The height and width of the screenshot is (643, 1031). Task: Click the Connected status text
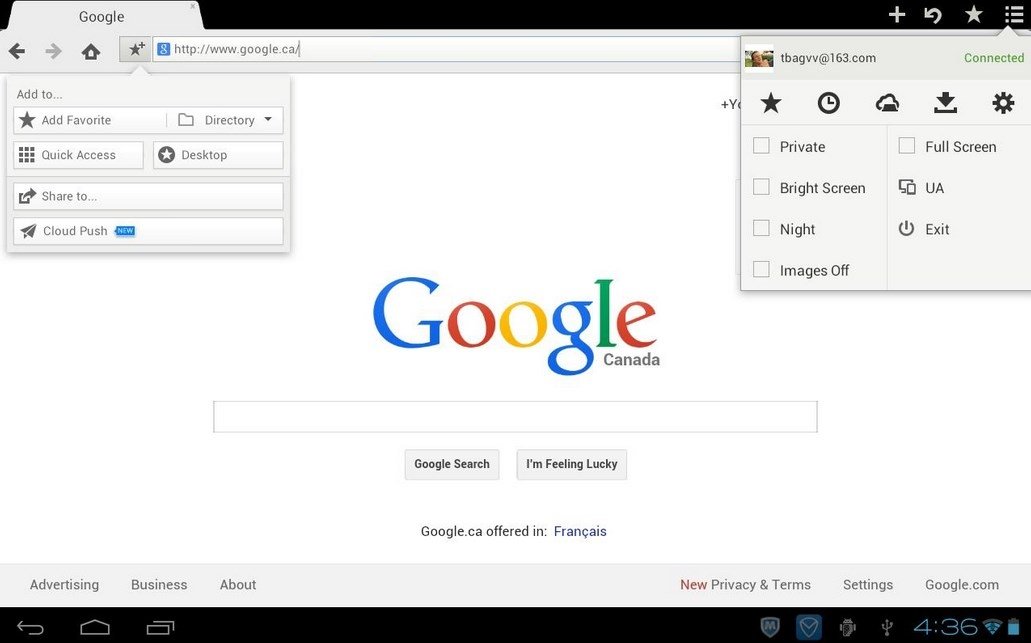coord(994,58)
